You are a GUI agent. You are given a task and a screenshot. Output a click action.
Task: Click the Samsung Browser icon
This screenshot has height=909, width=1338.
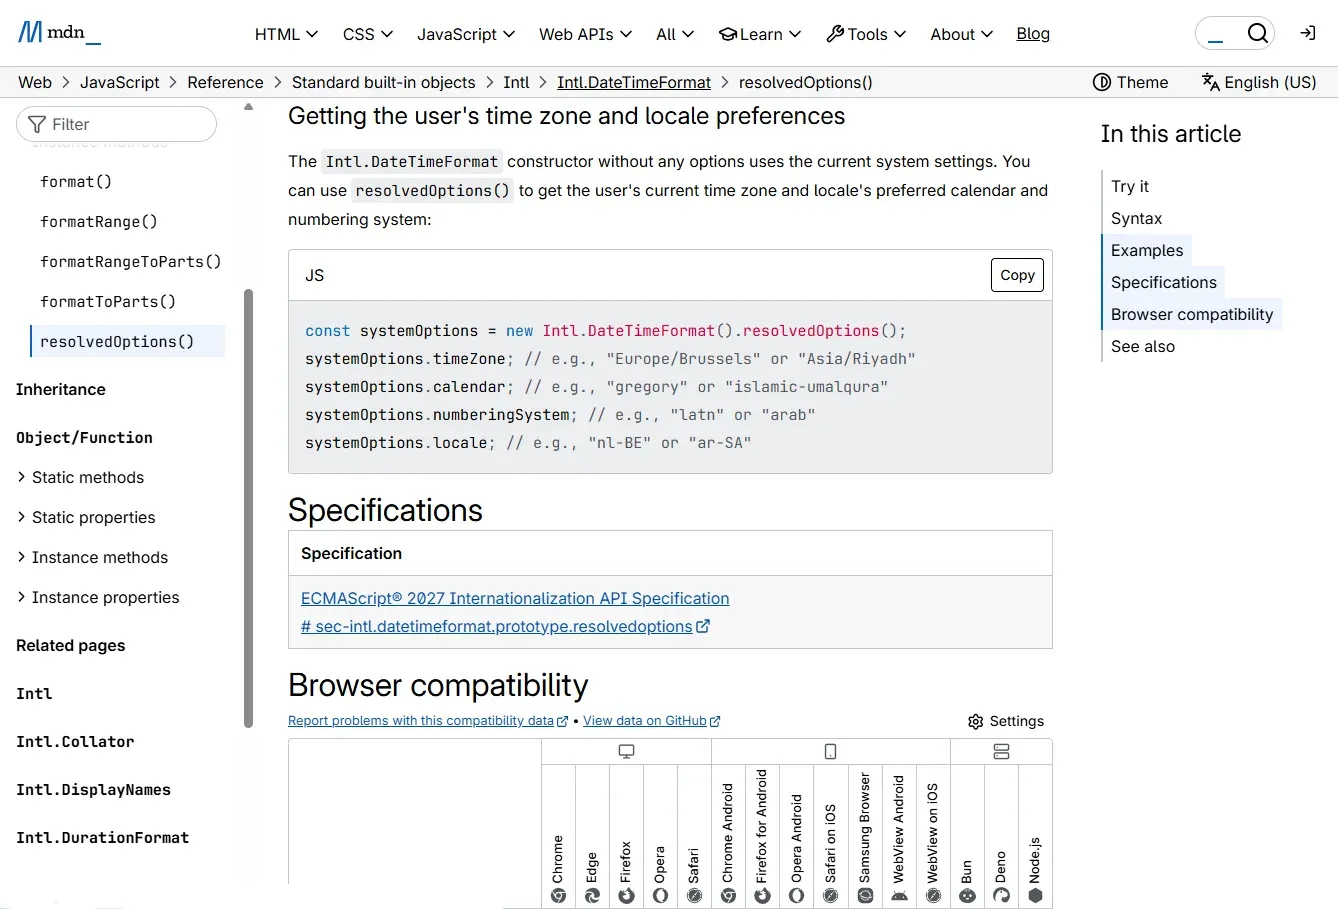(x=865, y=896)
